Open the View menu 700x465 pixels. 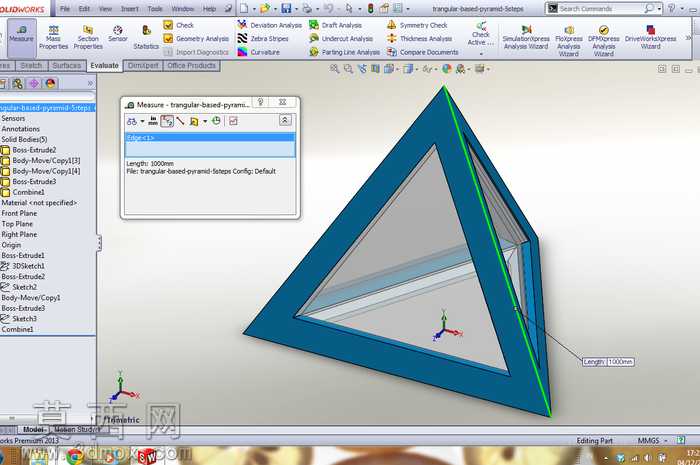click(105, 8)
